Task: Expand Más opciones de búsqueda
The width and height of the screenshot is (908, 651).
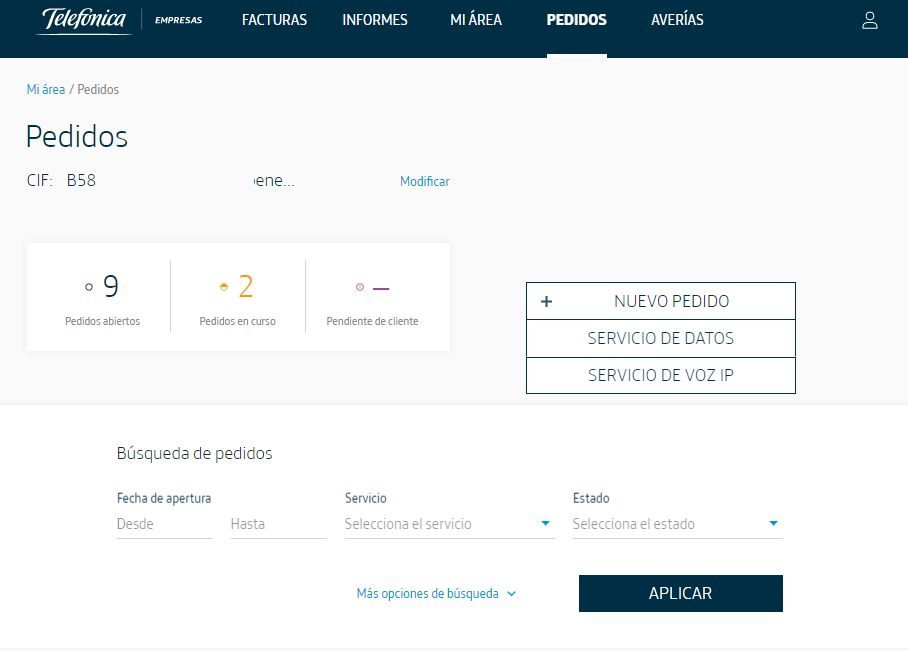Action: 435,593
